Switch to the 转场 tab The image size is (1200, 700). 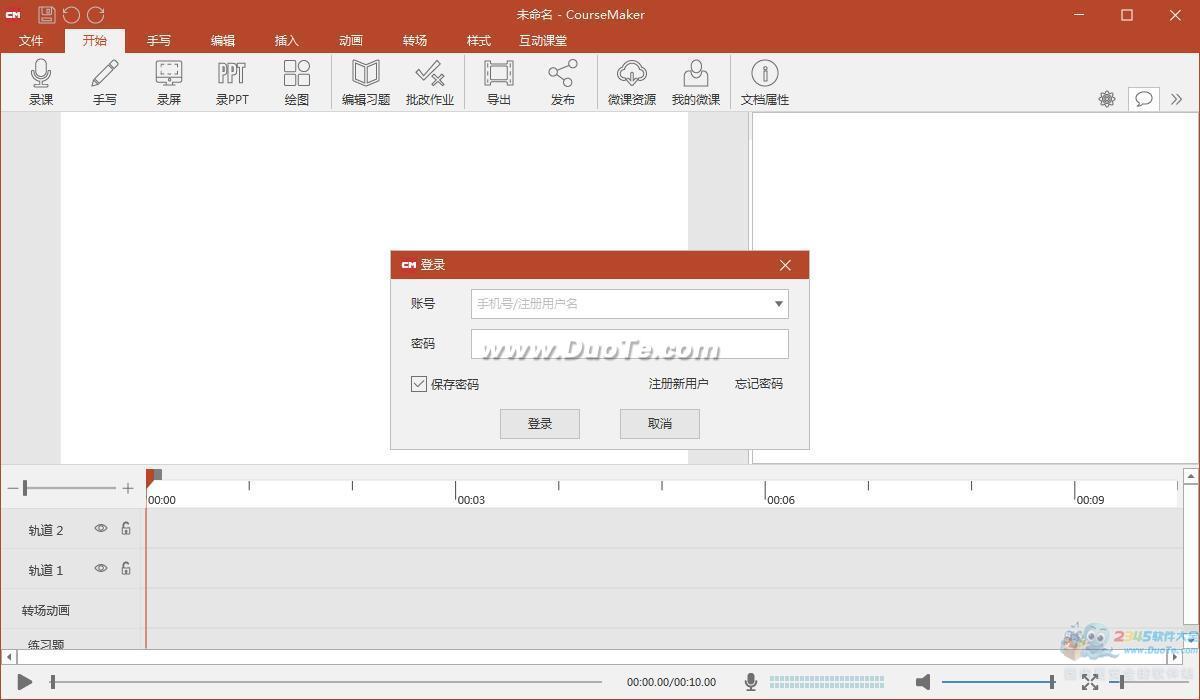tap(415, 41)
